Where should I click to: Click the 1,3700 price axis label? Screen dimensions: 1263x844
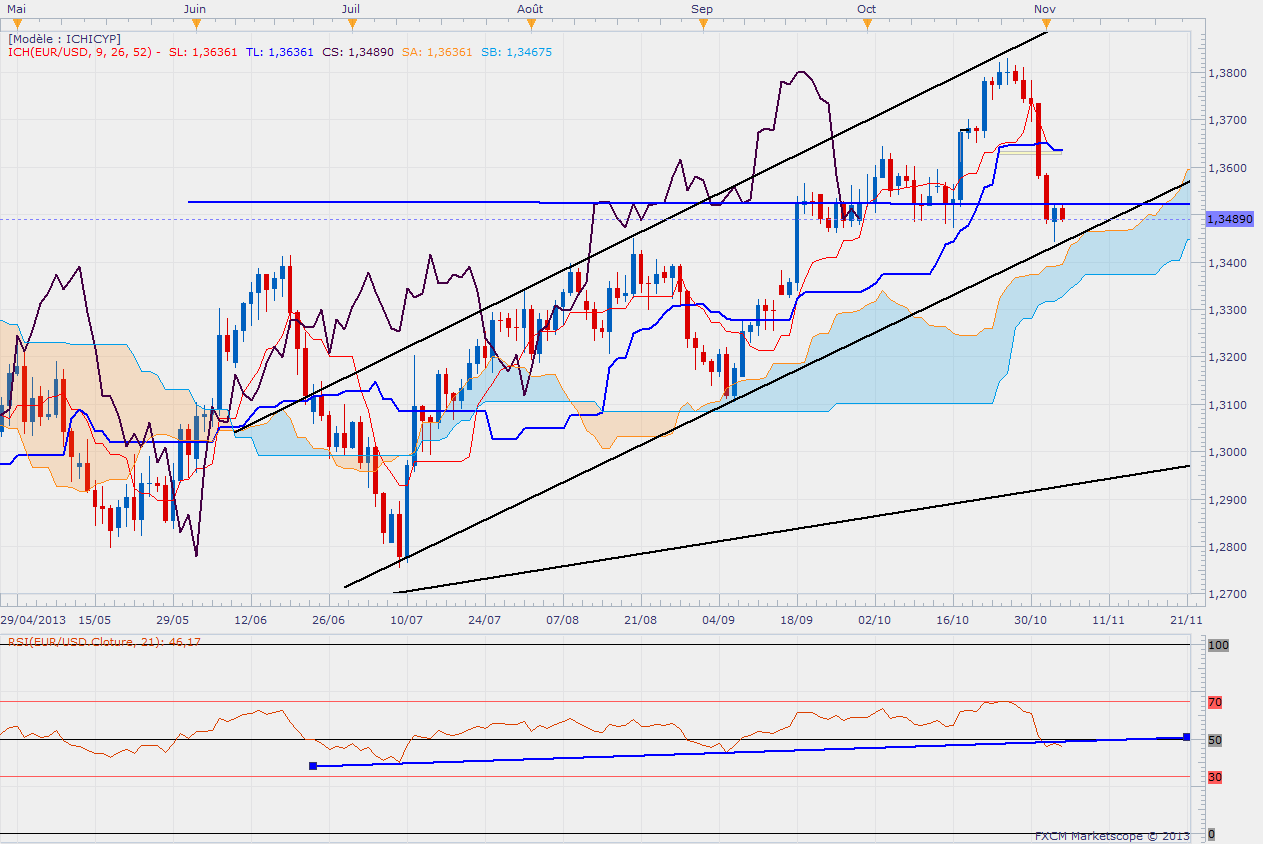coord(1226,120)
